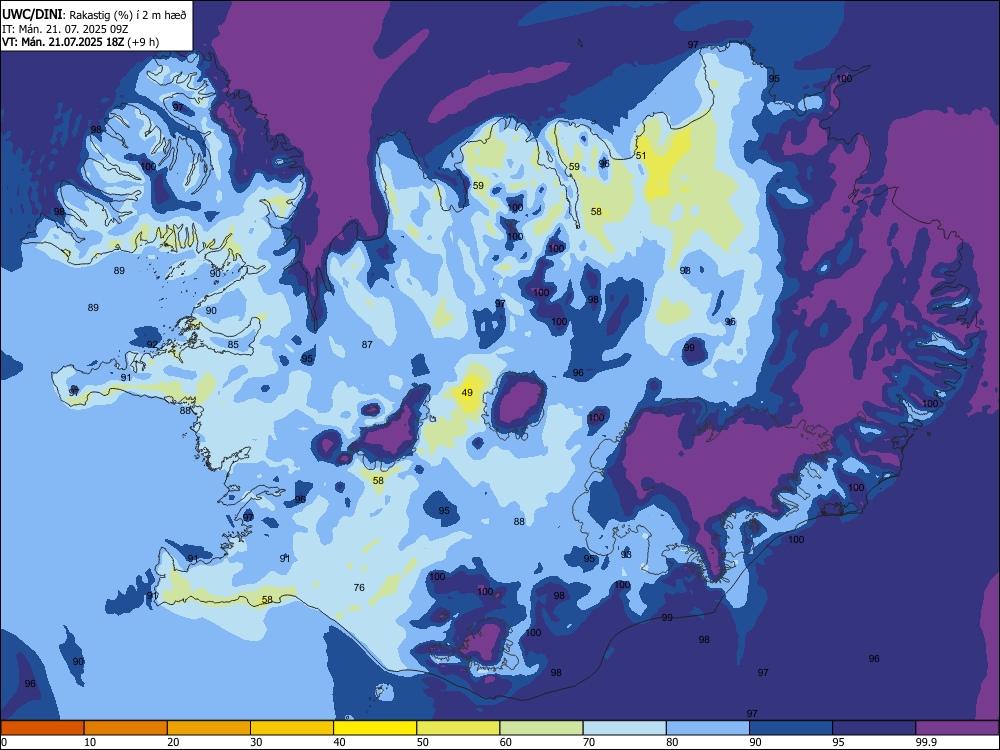Screen dimensions: 1000x750
Task: Click the '85' humidity value on the map
Action: (x=233, y=344)
